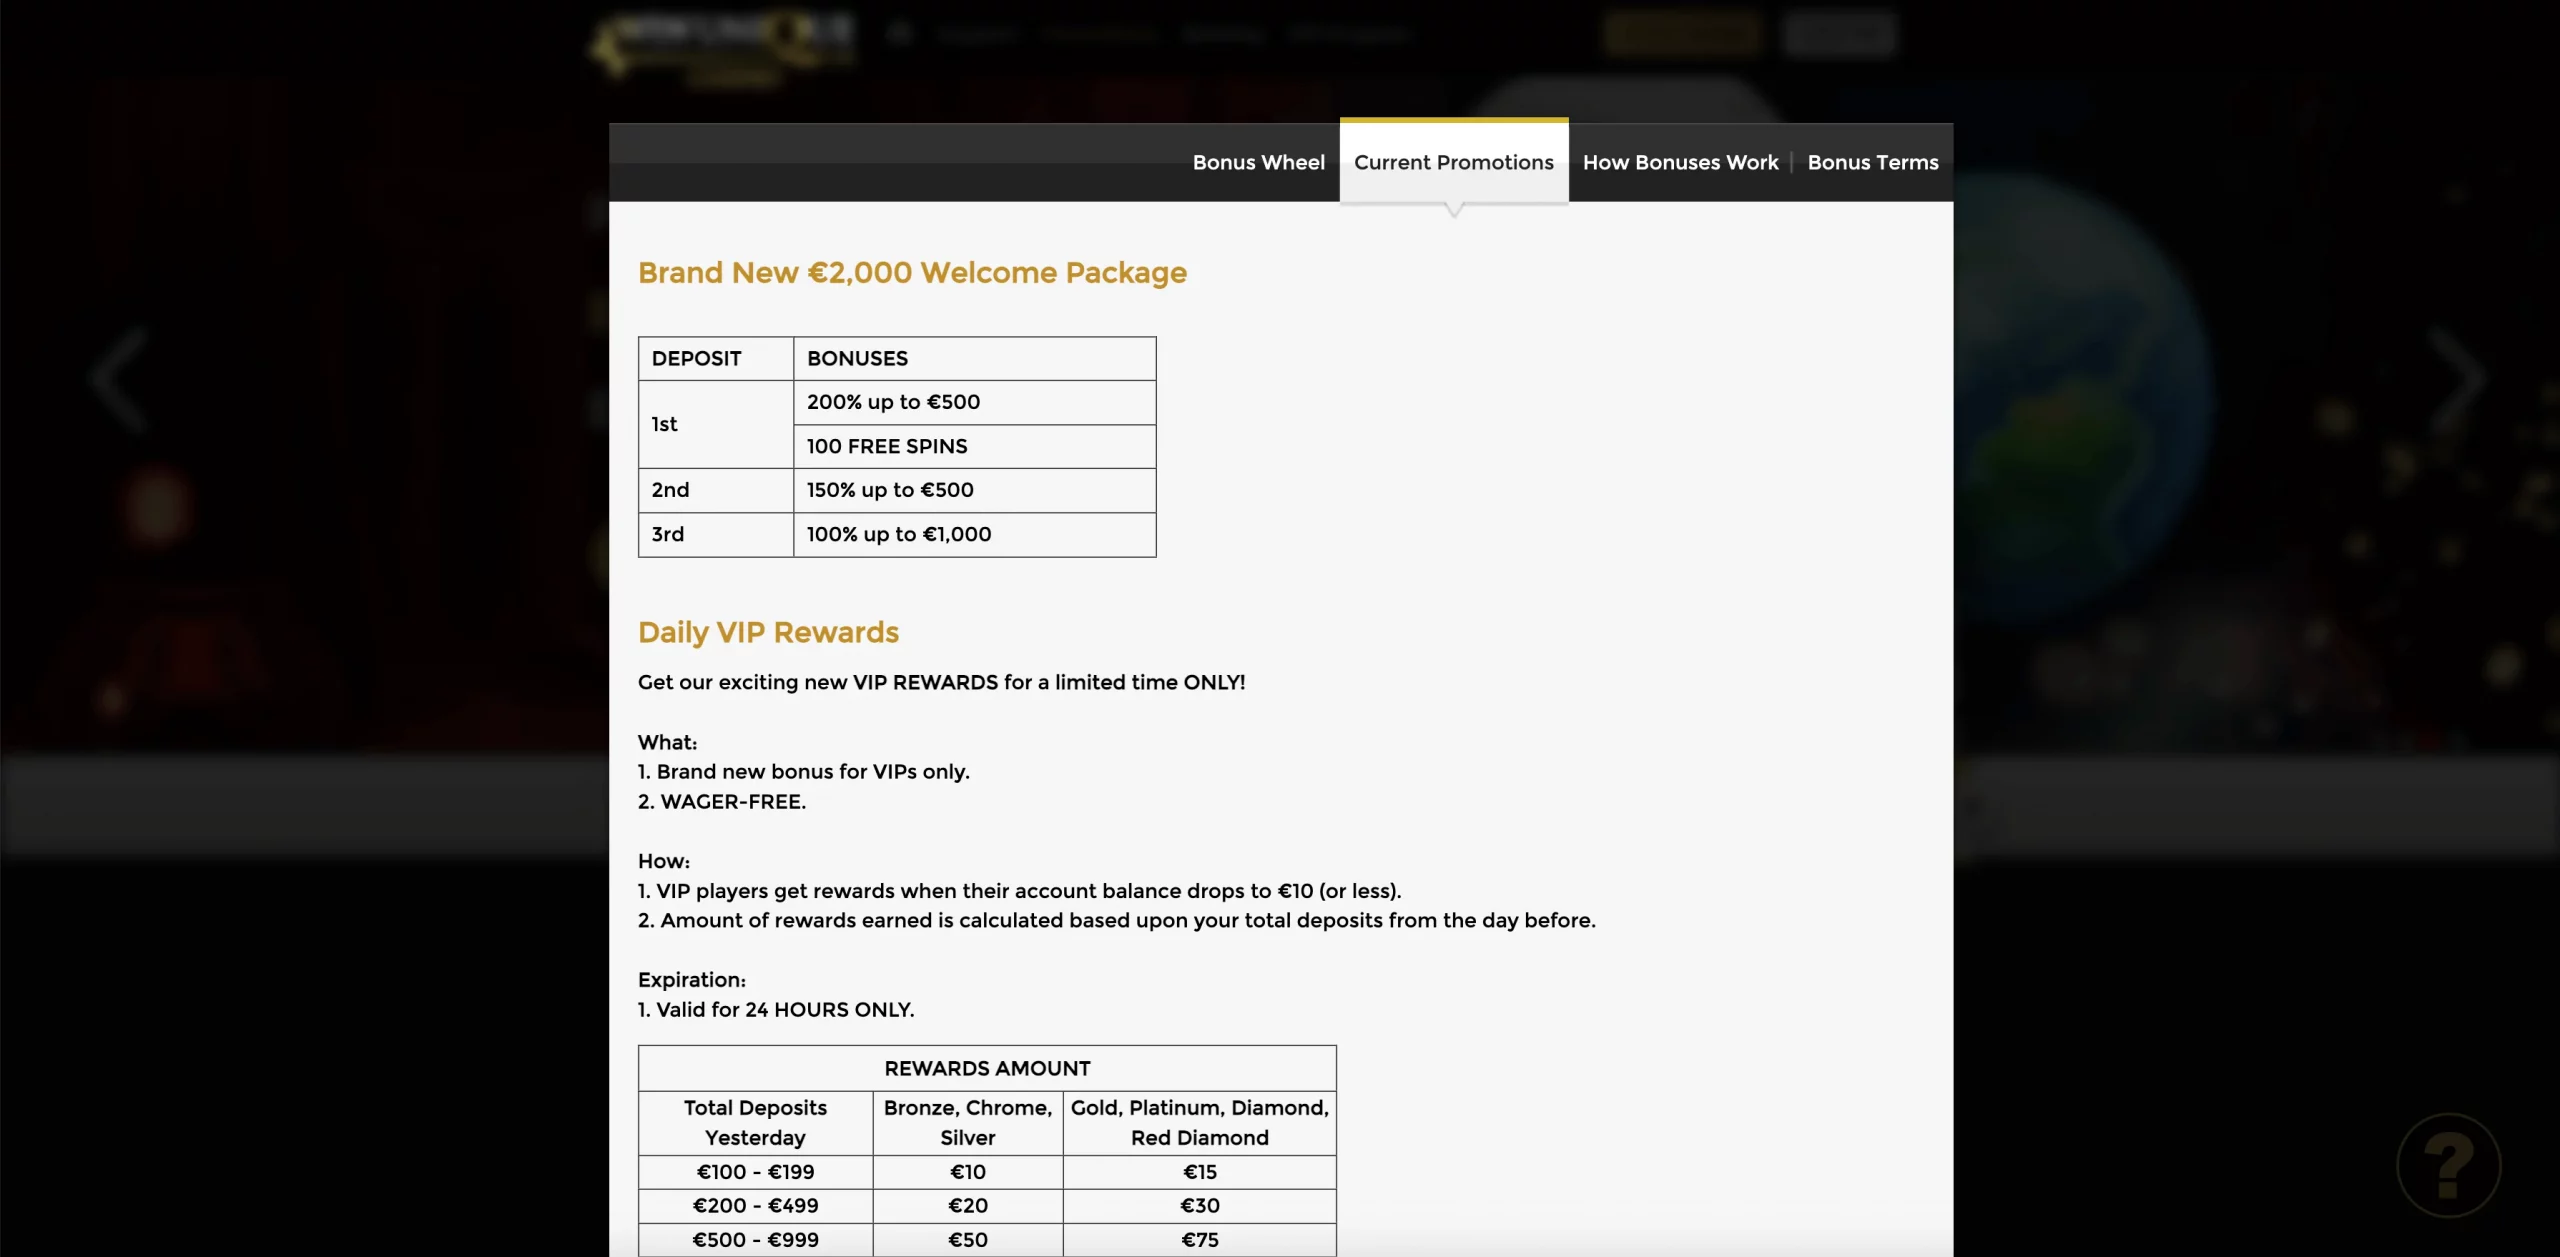Click the €10 reward cell

point(968,1172)
